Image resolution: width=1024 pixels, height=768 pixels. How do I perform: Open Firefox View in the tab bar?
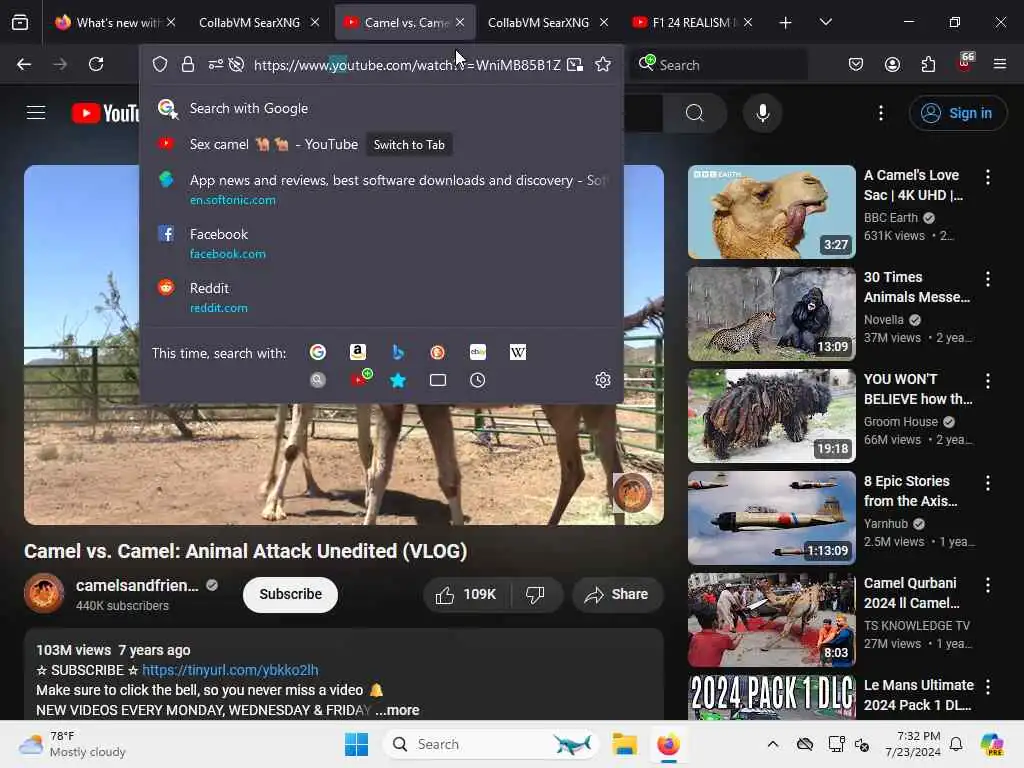pos(20,22)
